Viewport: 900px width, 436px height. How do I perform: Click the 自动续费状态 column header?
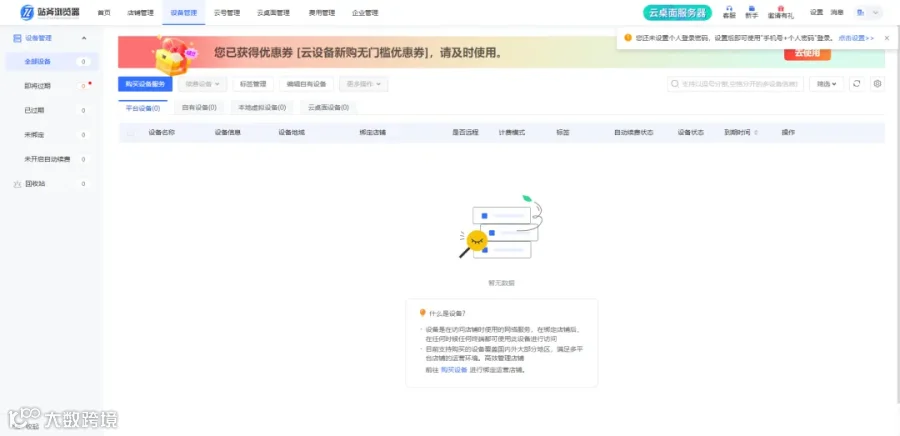tap(634, 133)
